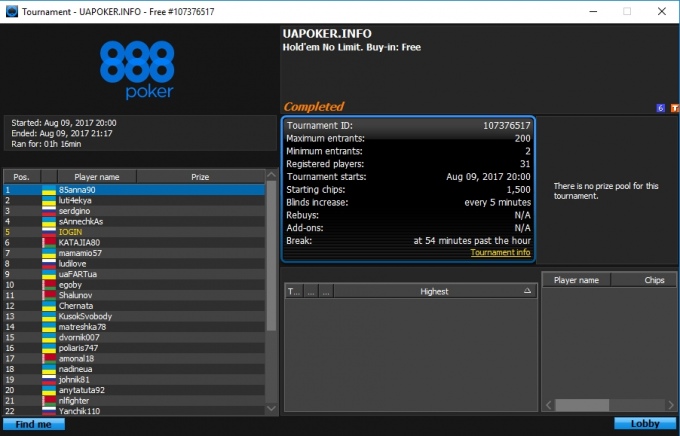Click the flag beside nlfighter
Screen dimensions: 680x436
point(49,400)
